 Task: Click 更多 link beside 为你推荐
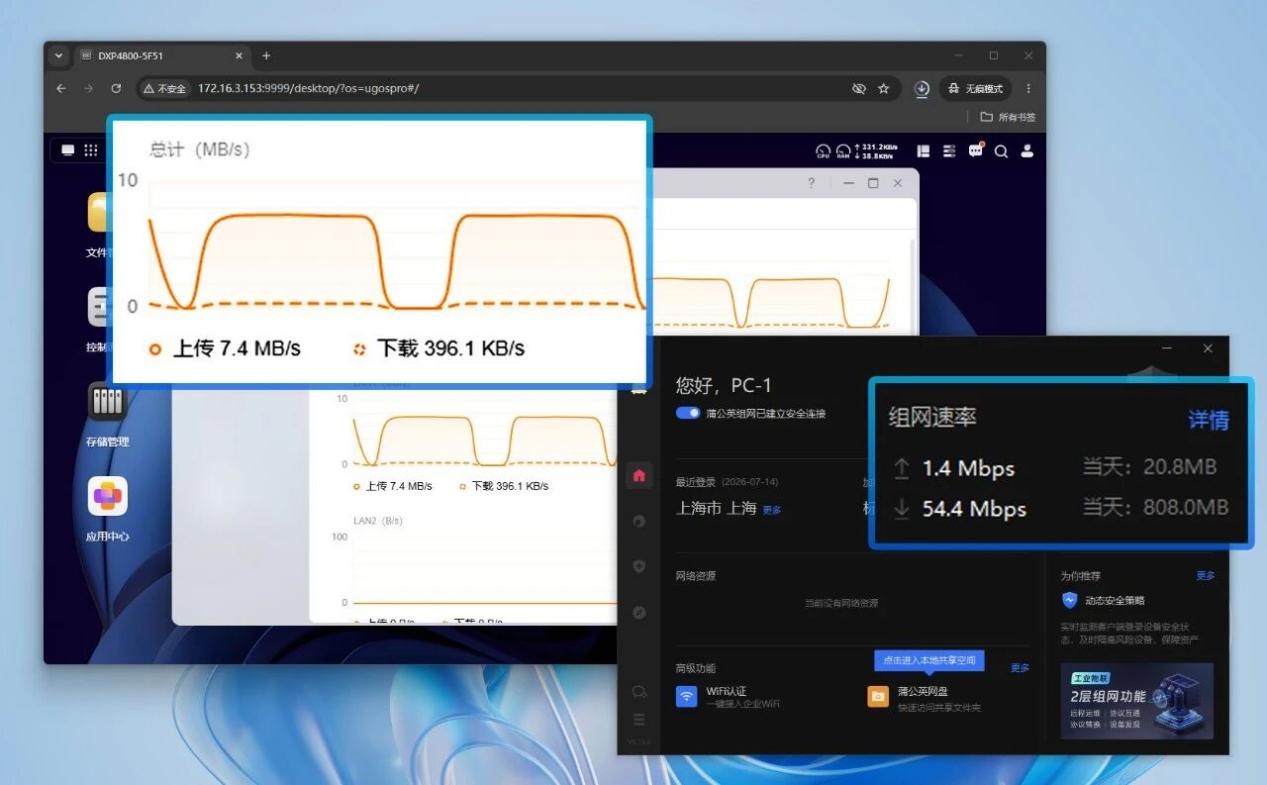pos(1206,576)
